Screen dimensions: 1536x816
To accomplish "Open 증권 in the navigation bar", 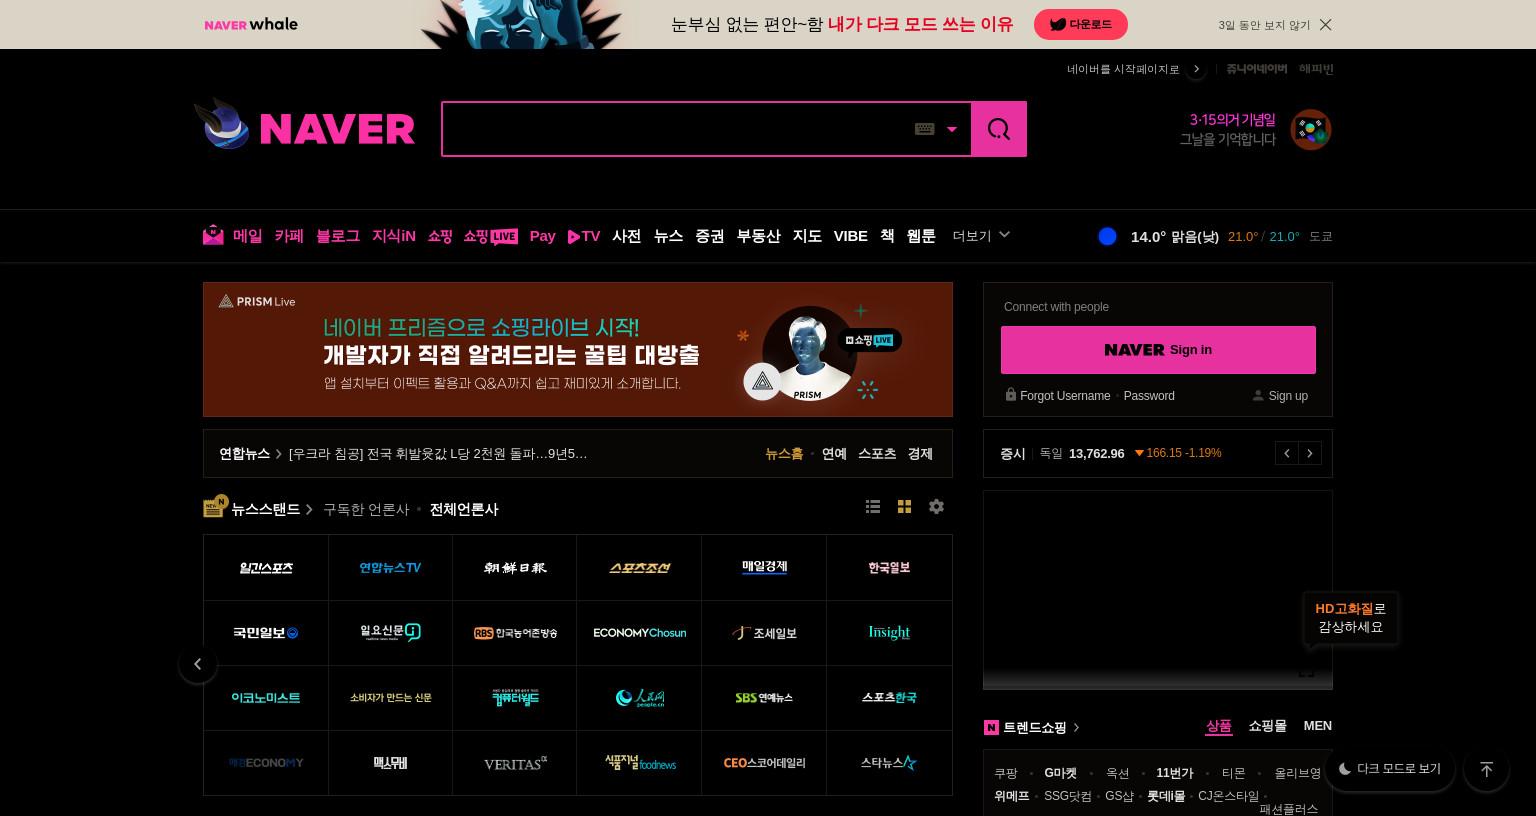I will [x=710, y=236].
